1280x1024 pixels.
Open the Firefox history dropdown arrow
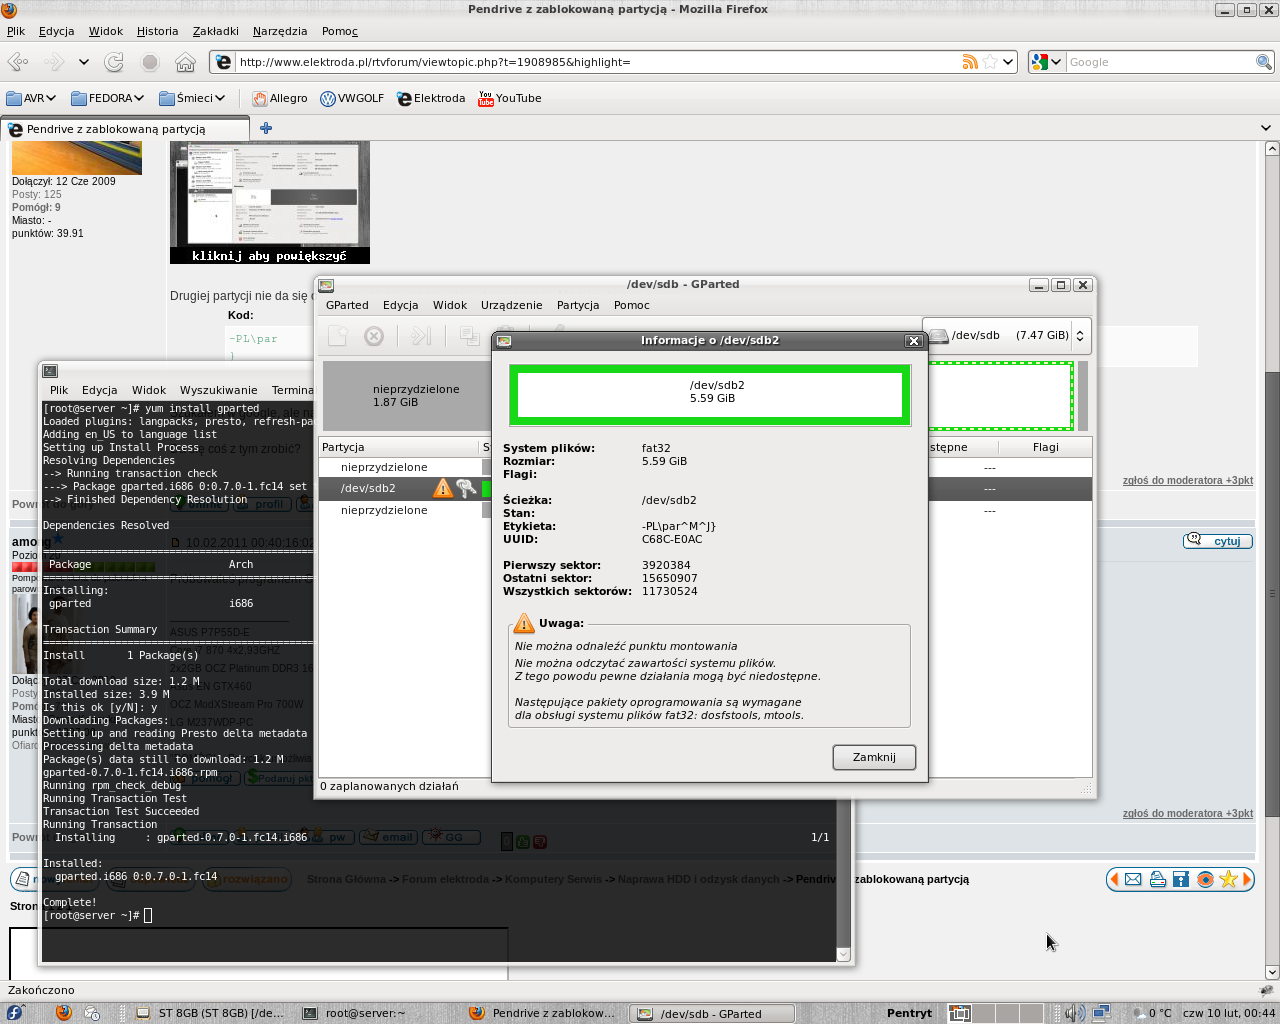point(84,62)
